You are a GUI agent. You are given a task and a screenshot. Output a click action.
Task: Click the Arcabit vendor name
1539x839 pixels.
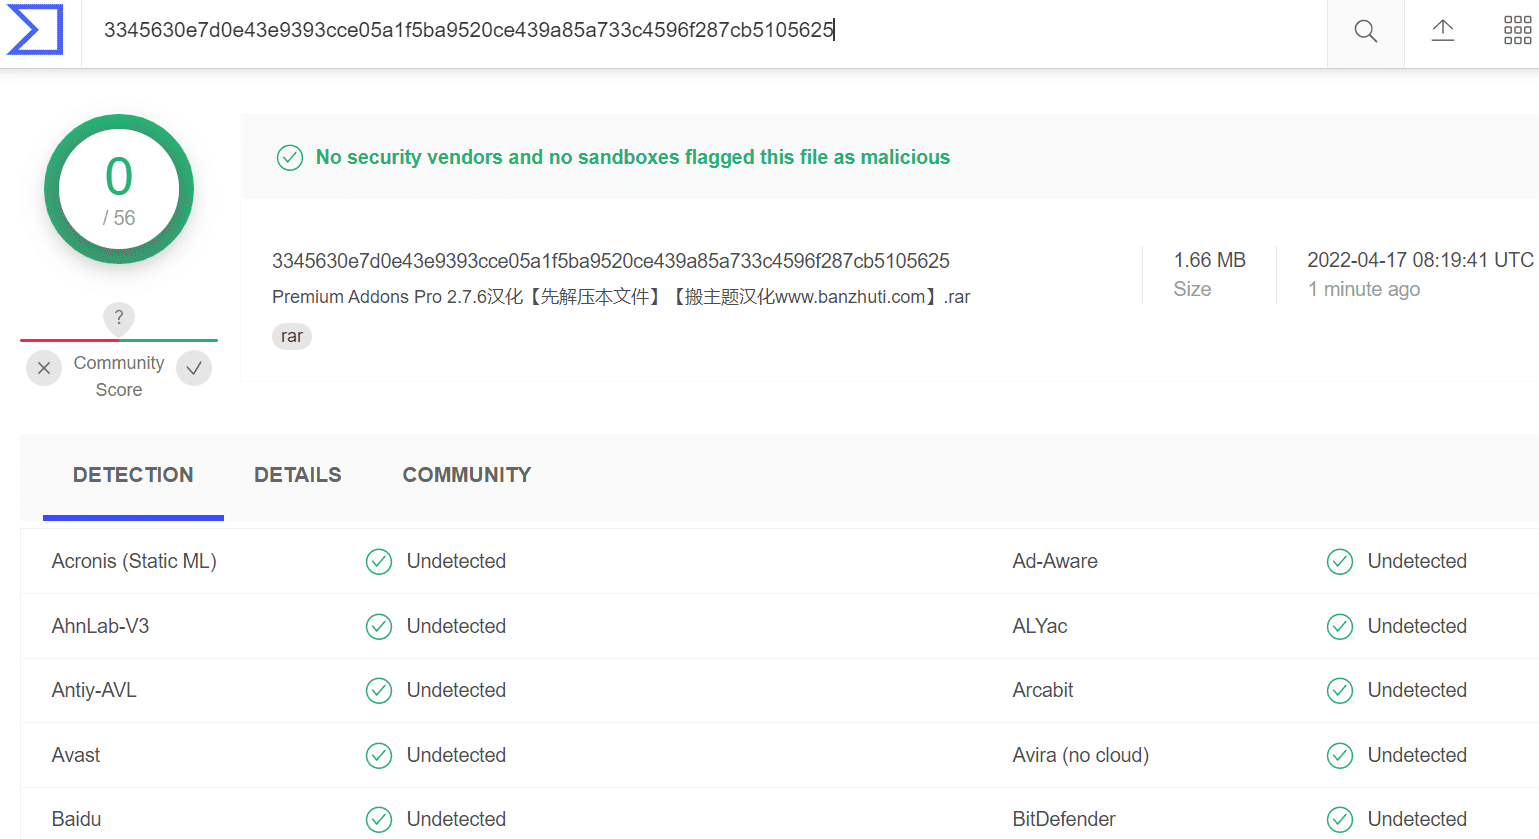tap(1043, 690)
